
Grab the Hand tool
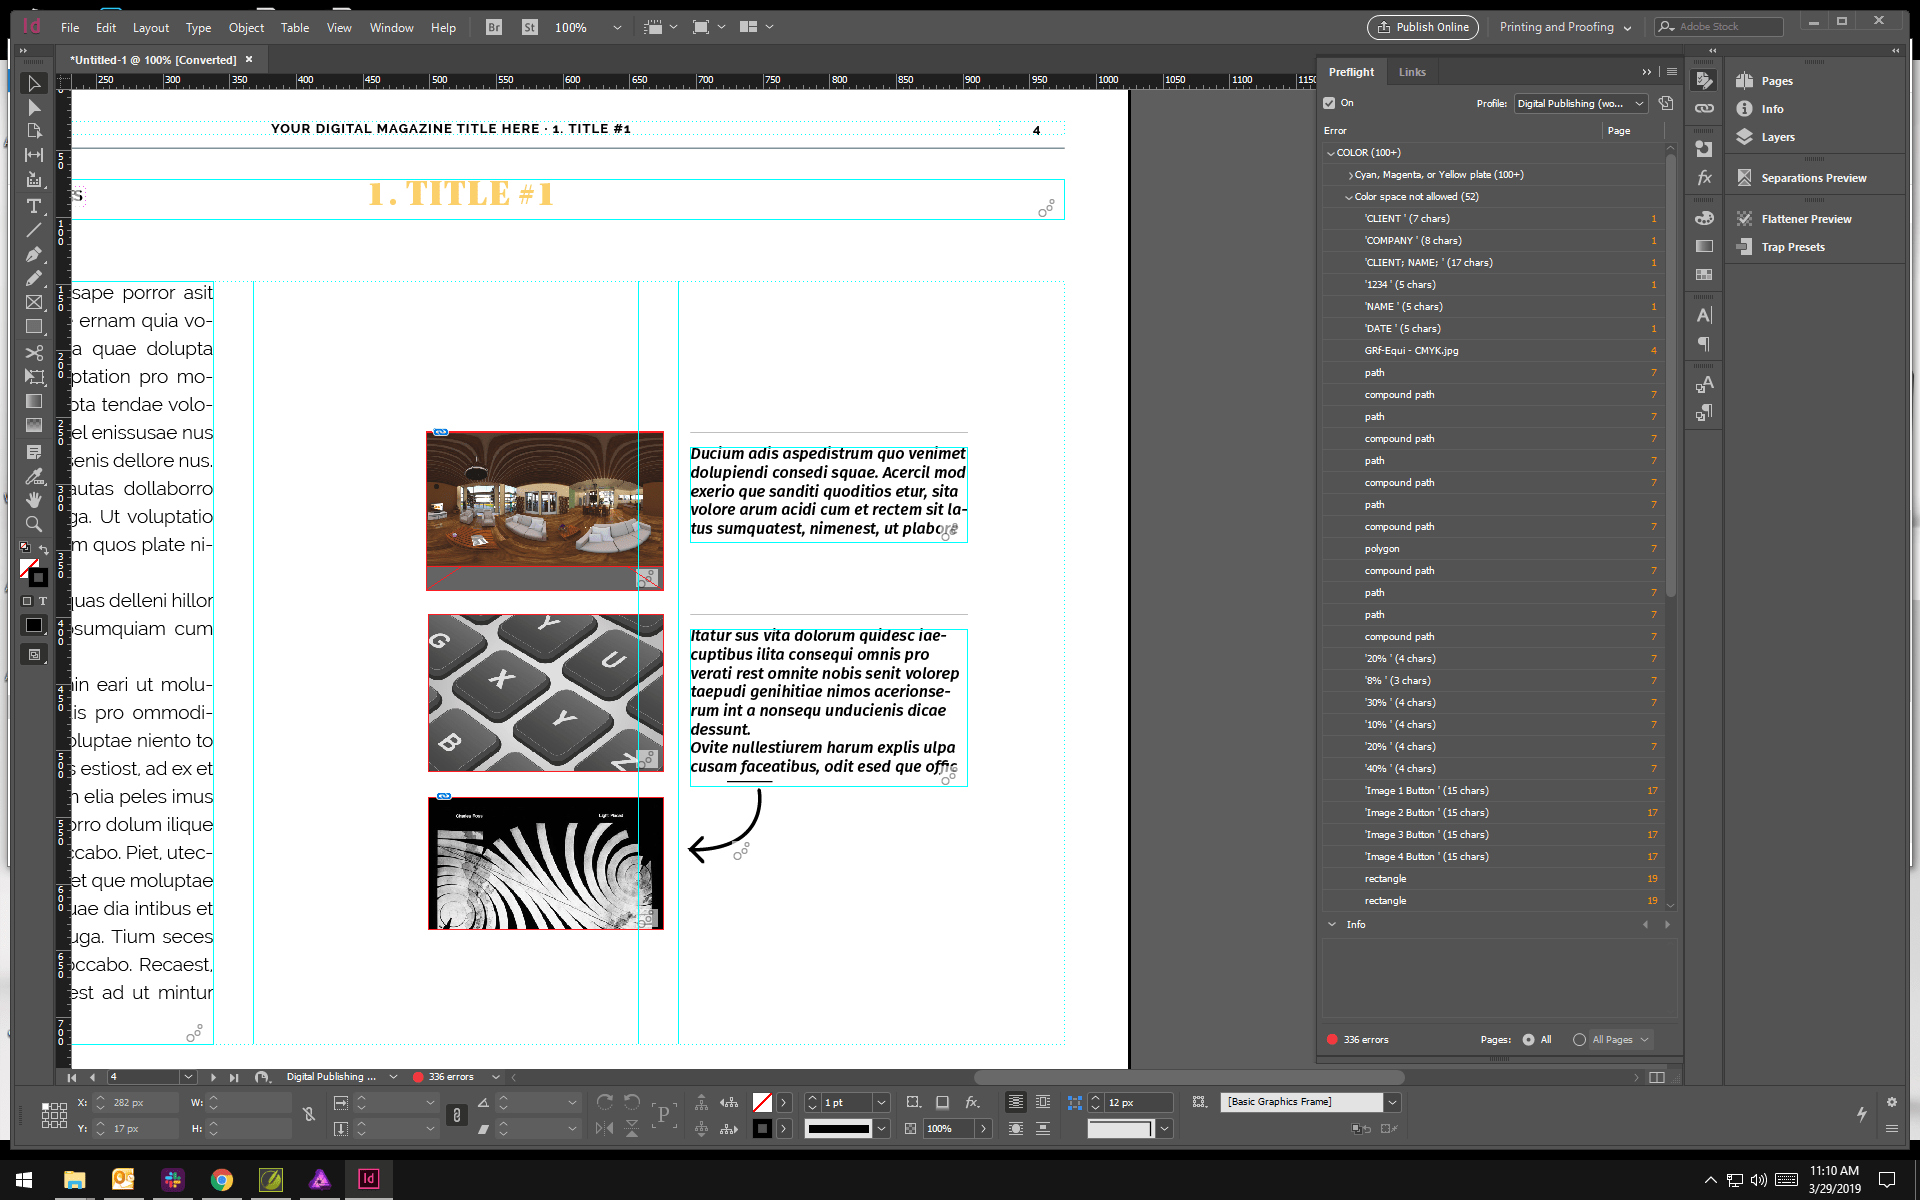(34, 499)
